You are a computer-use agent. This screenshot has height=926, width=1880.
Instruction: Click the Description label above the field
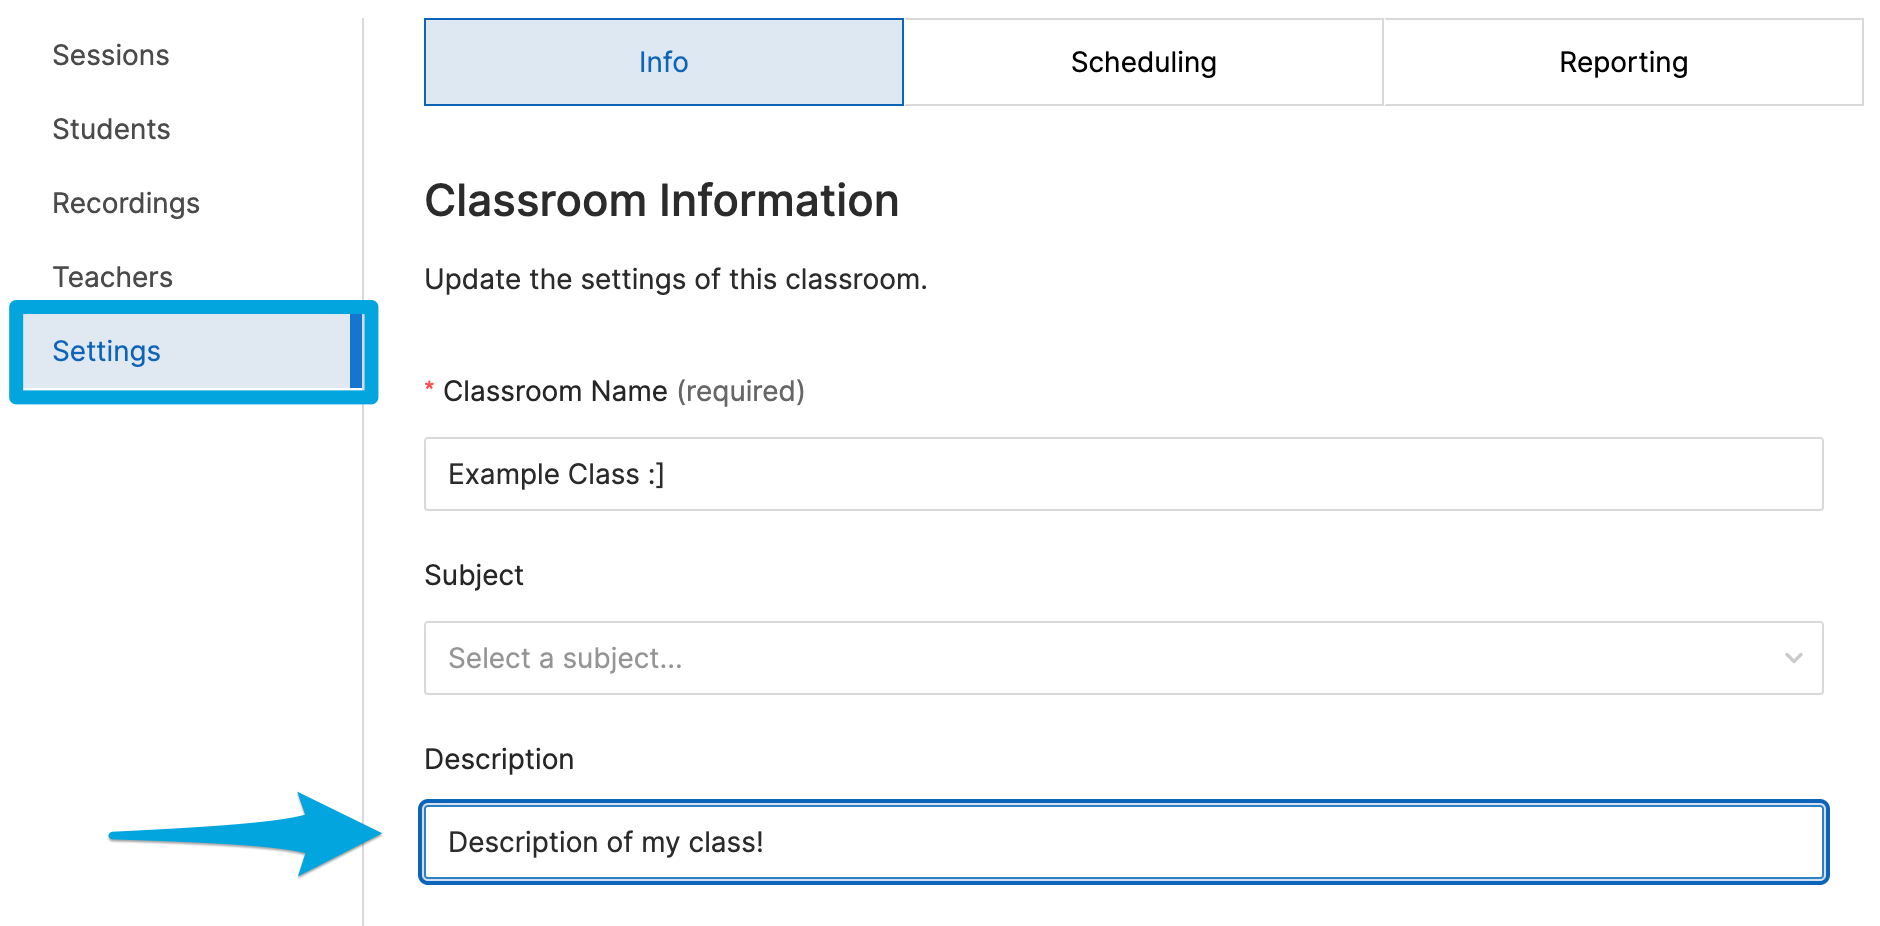coord(498,759)
